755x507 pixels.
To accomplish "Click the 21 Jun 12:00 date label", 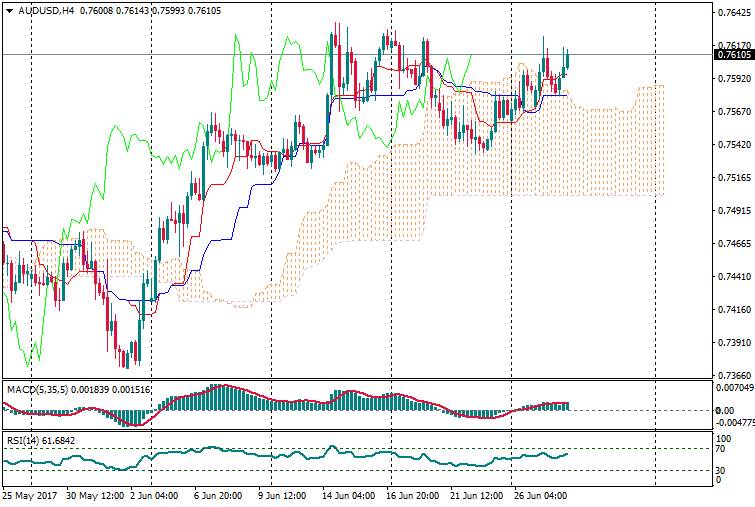I will coord(477,495).
